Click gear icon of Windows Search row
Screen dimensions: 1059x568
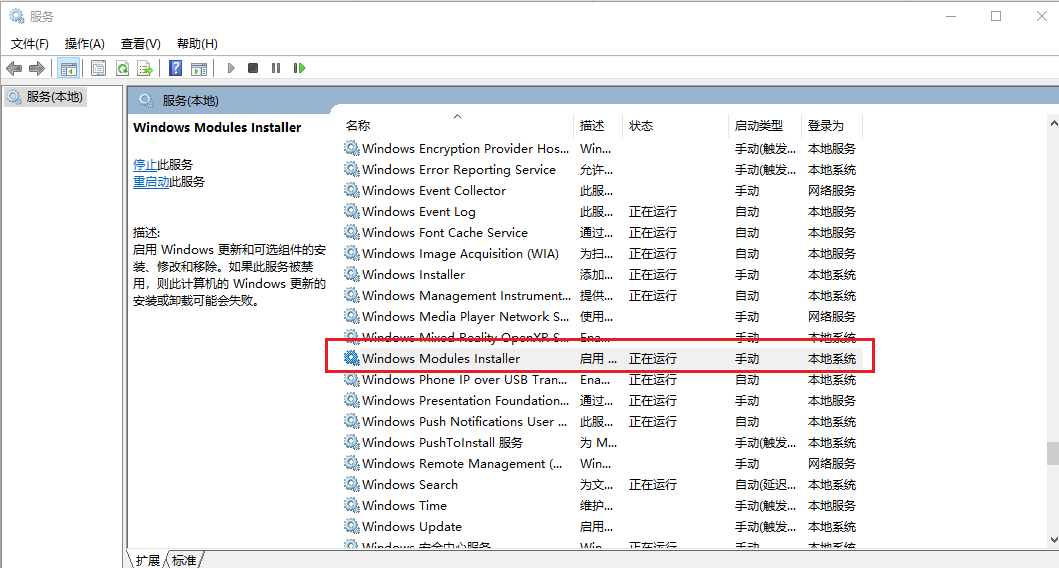coord(352,484)
